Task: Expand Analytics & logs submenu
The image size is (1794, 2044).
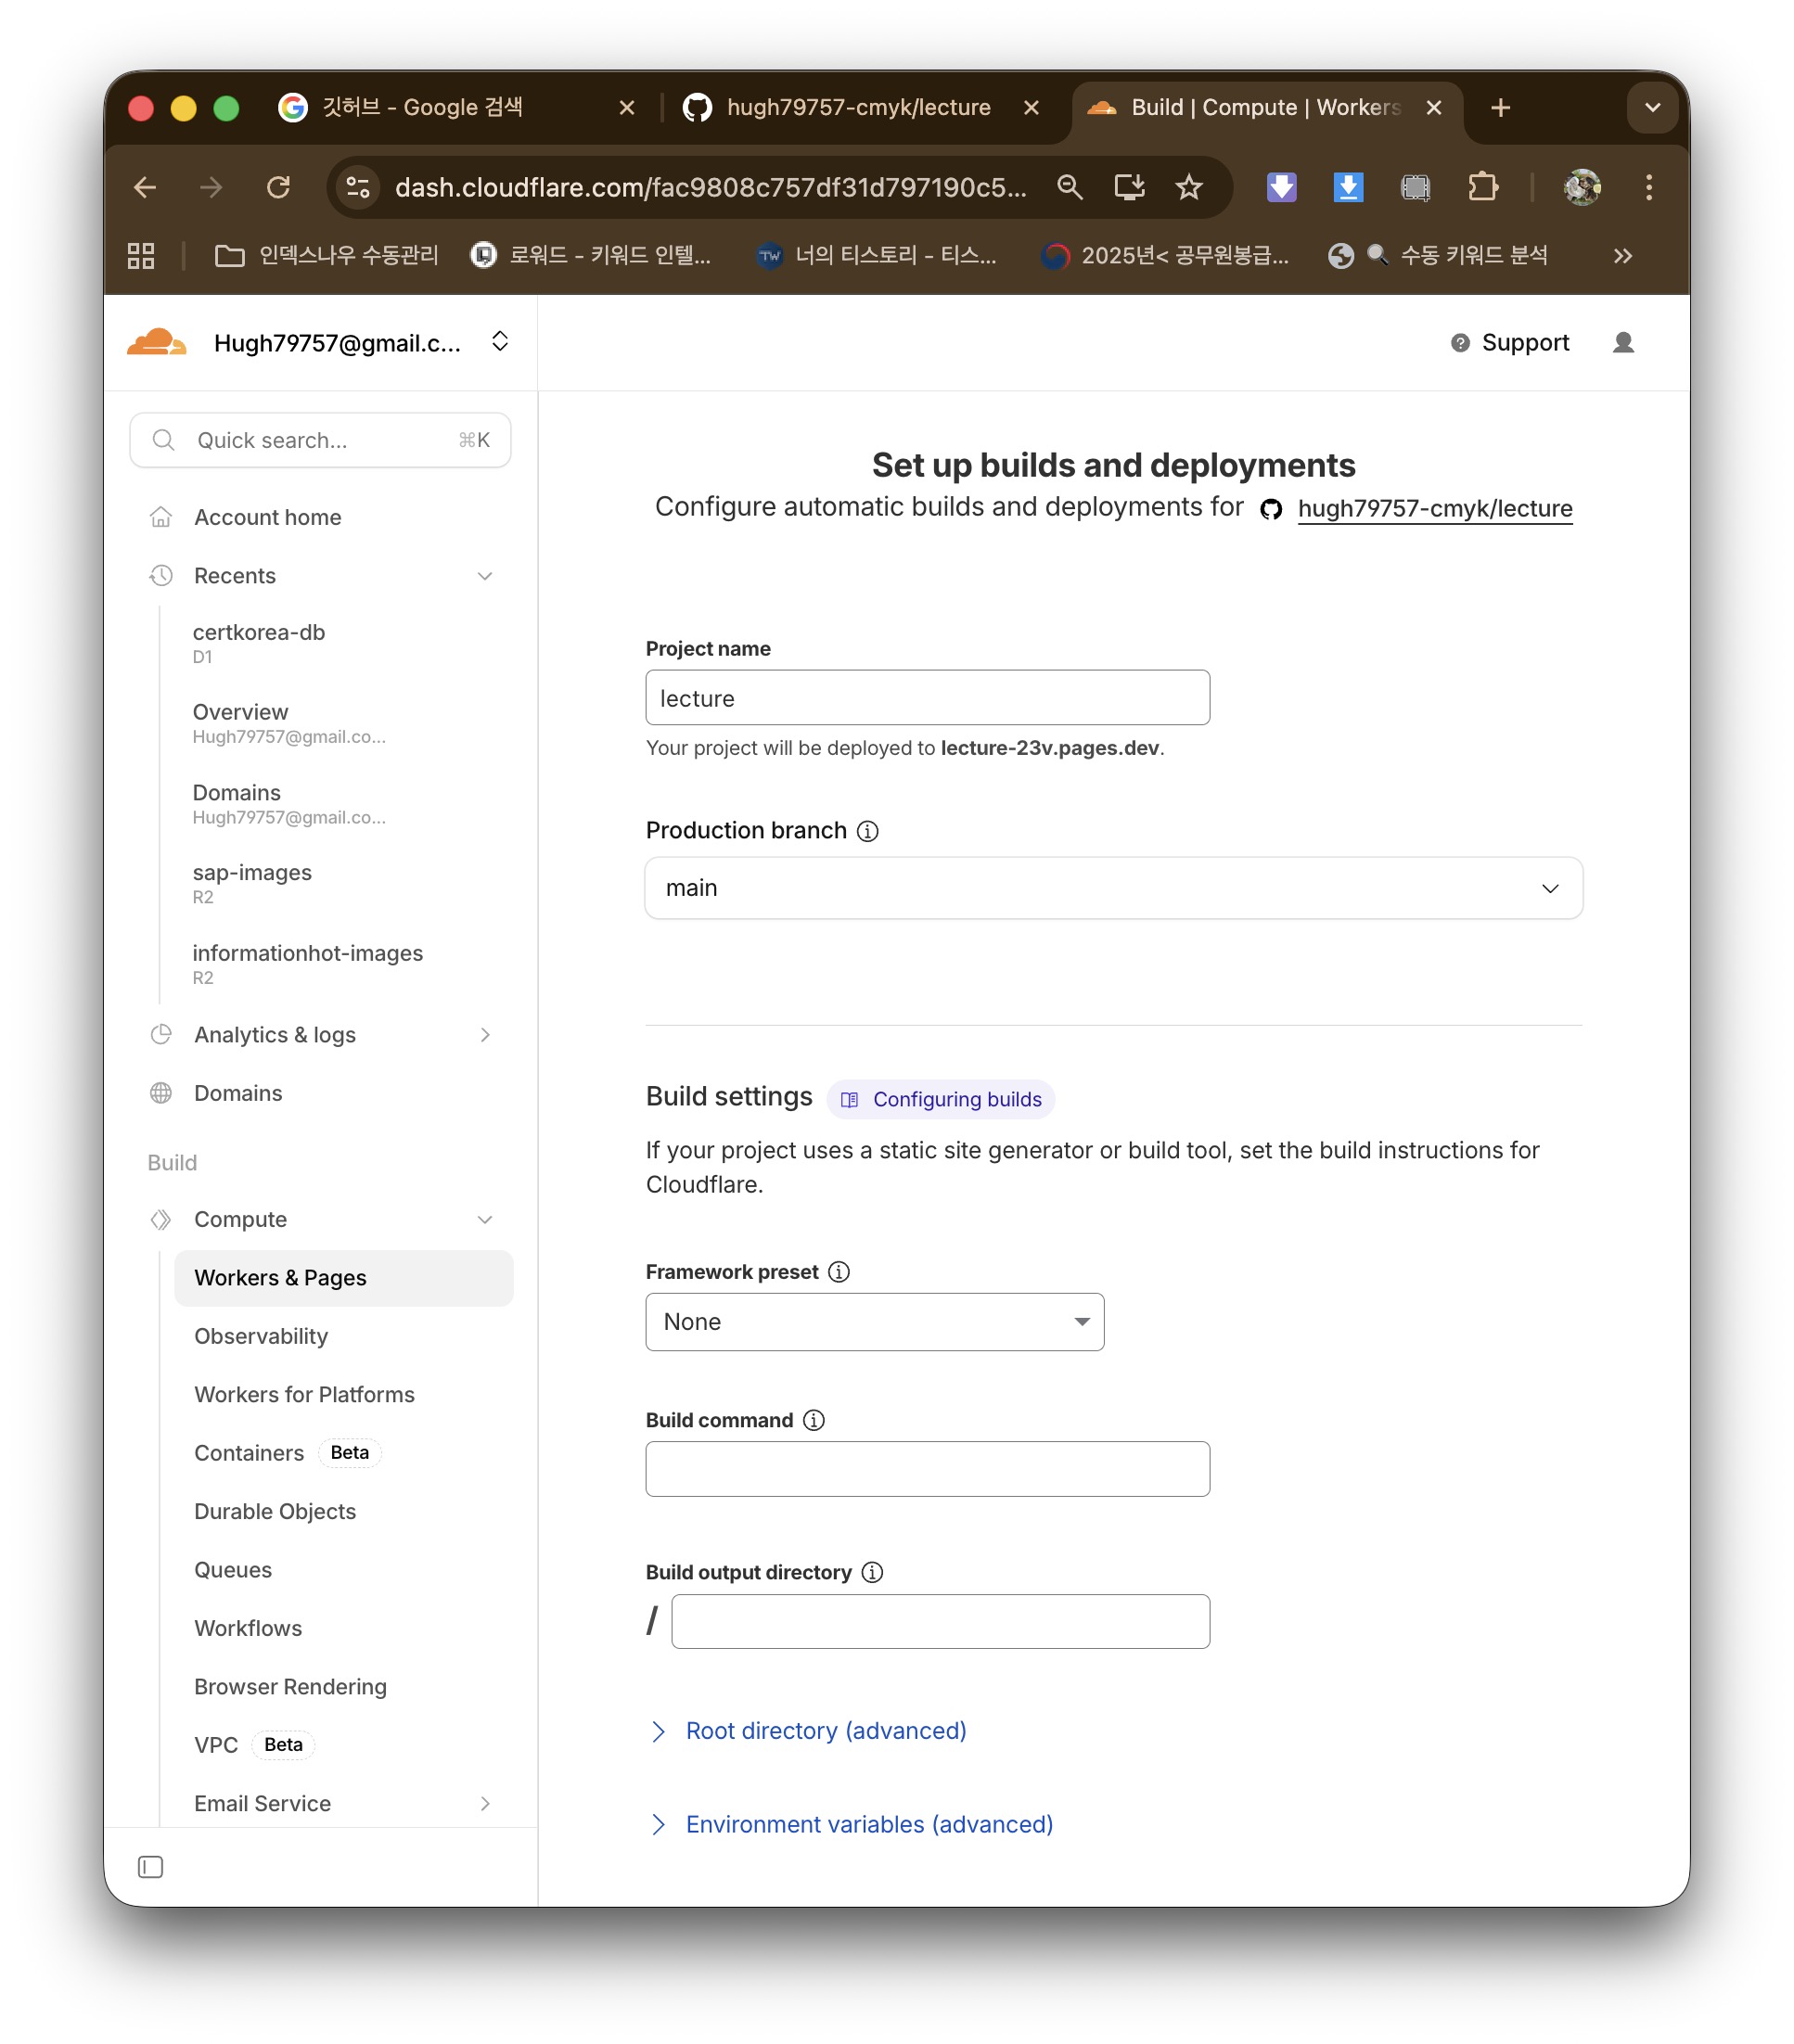Action: pyautogui.click(x=484, y=1035)
